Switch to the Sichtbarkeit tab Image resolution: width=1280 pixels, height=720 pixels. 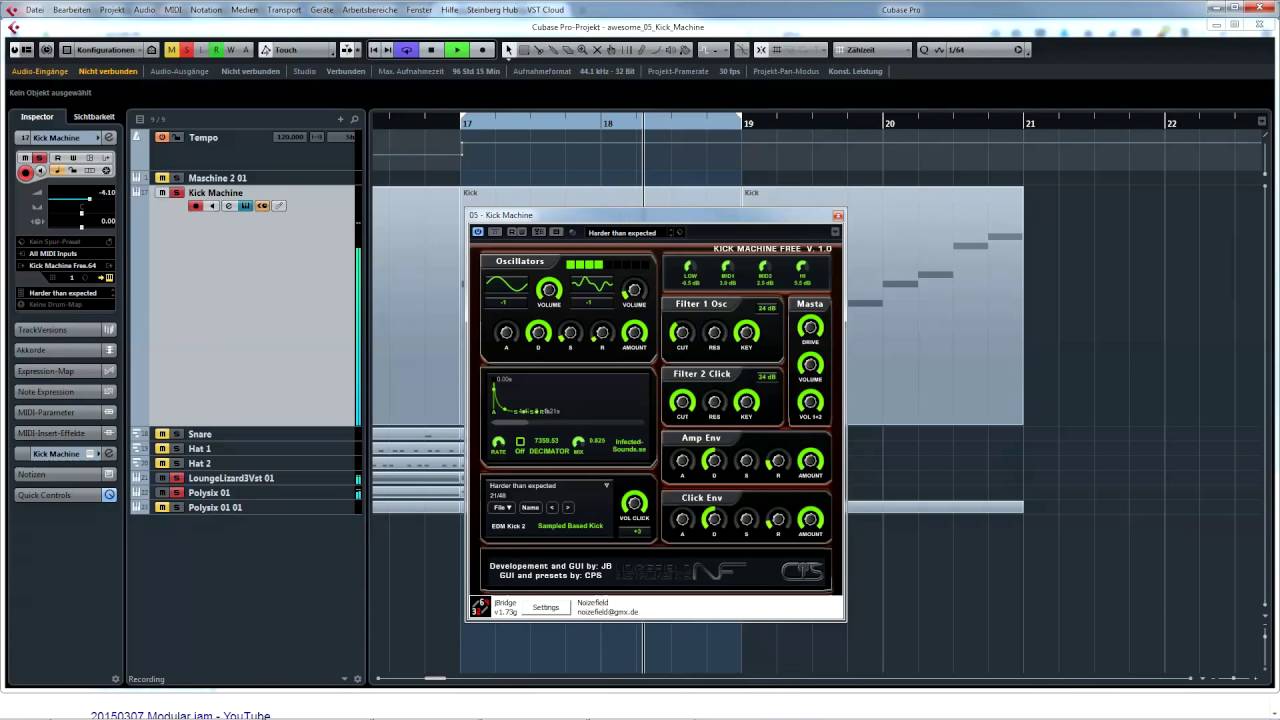94,117
